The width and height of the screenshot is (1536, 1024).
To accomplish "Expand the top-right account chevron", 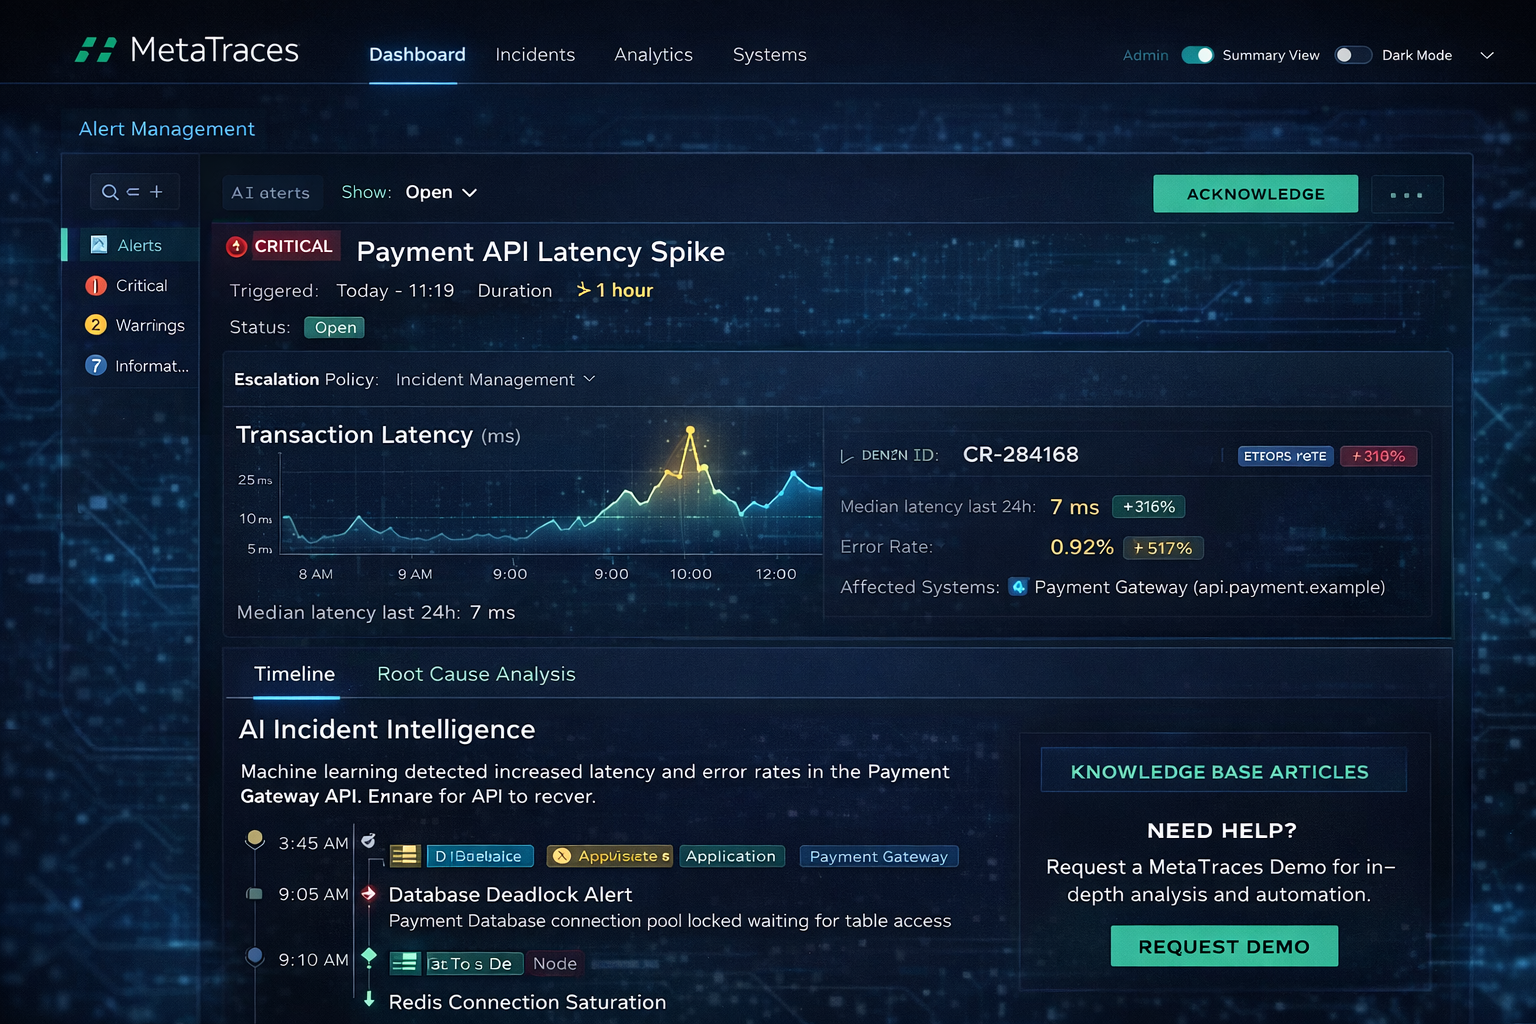I will point(1487,55).
